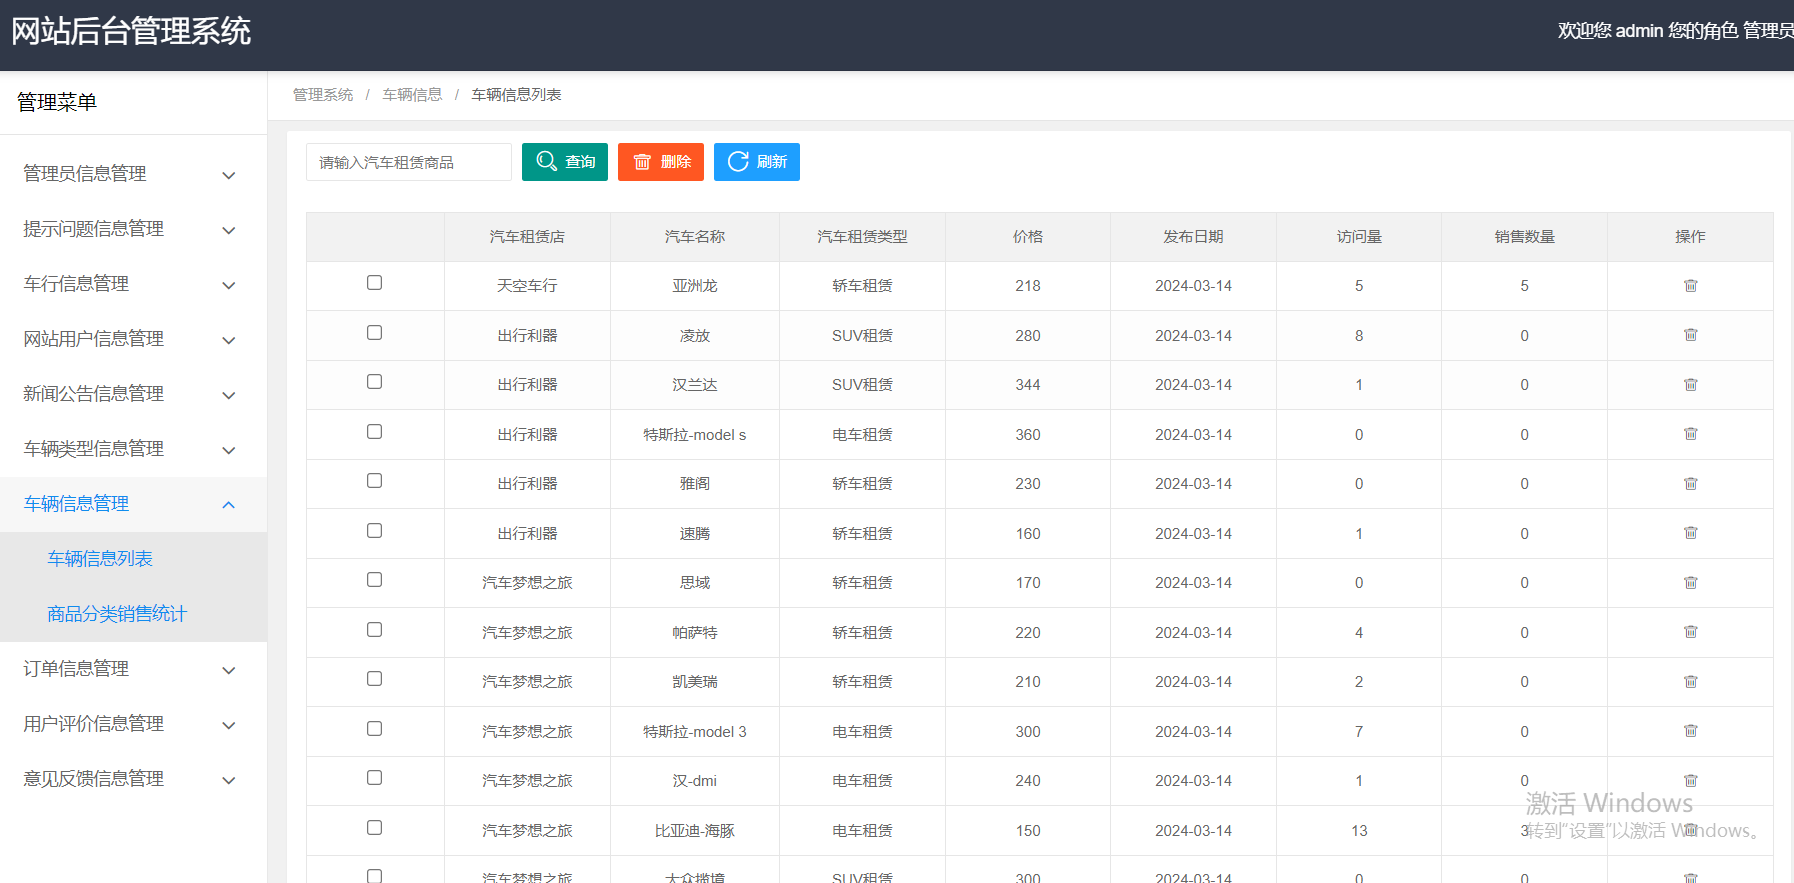Viewport: 1794px width, 883px height.
Task: Open 车辆信息列表 submenu item
Action: coord(100,559)
